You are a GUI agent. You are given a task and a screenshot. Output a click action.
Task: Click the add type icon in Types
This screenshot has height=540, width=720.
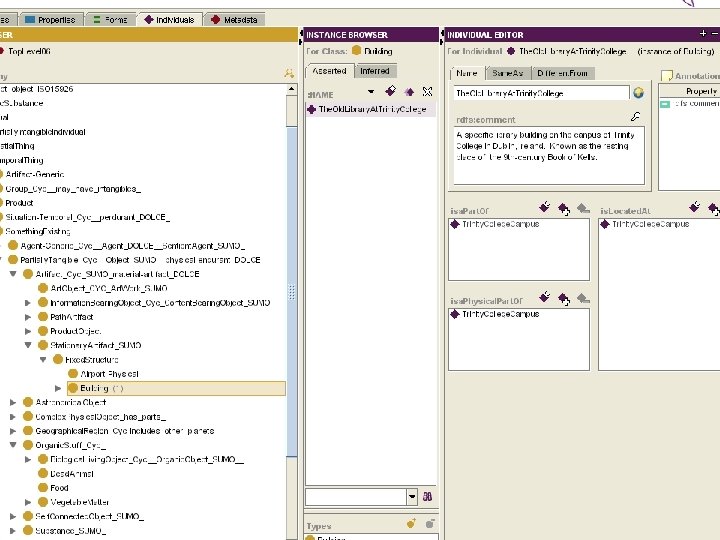coord(411,523)
